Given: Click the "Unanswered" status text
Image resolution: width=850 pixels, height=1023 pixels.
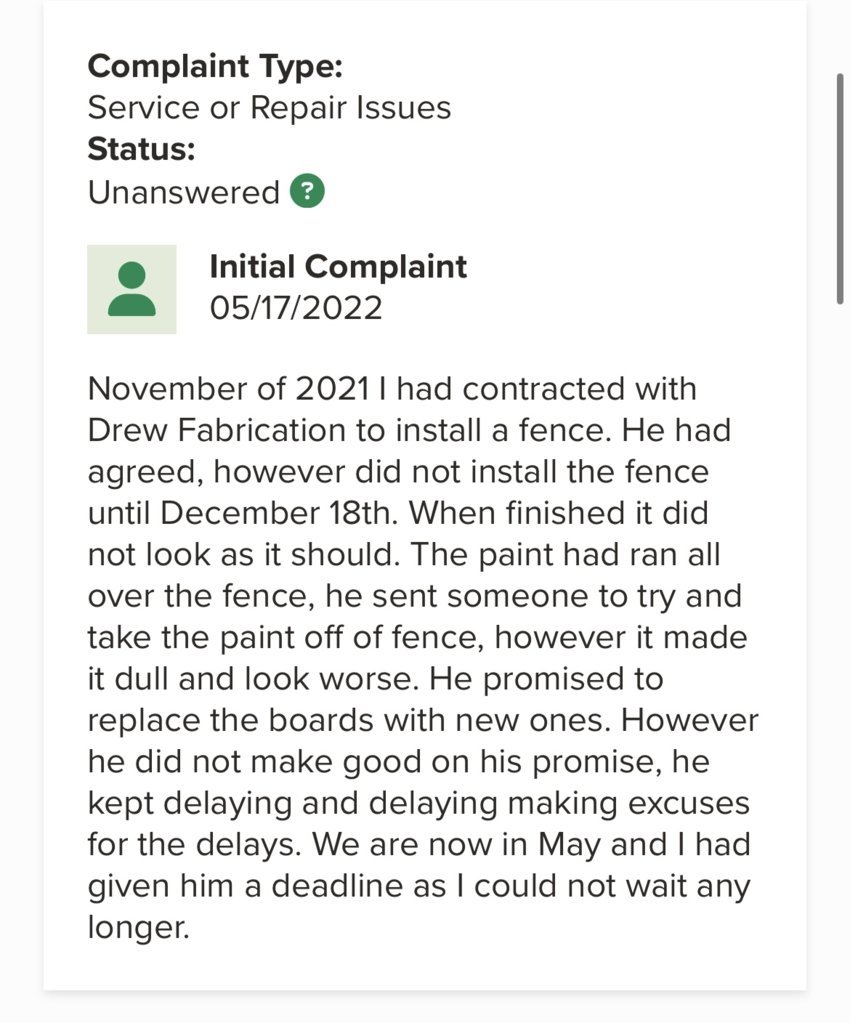Looking at the screenshot, I should tap(183, 192).
